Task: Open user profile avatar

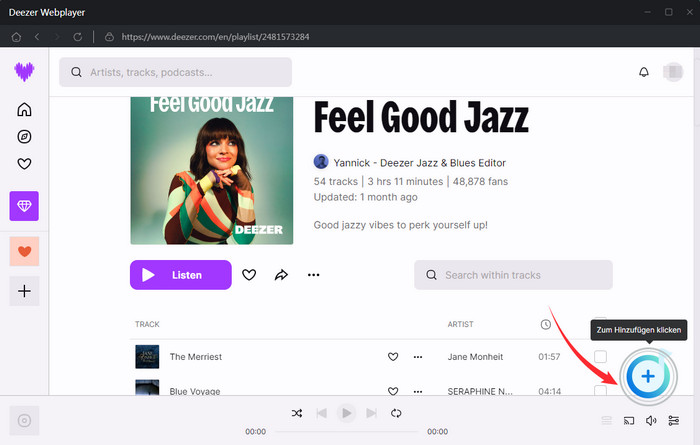Action: point(673,72)
